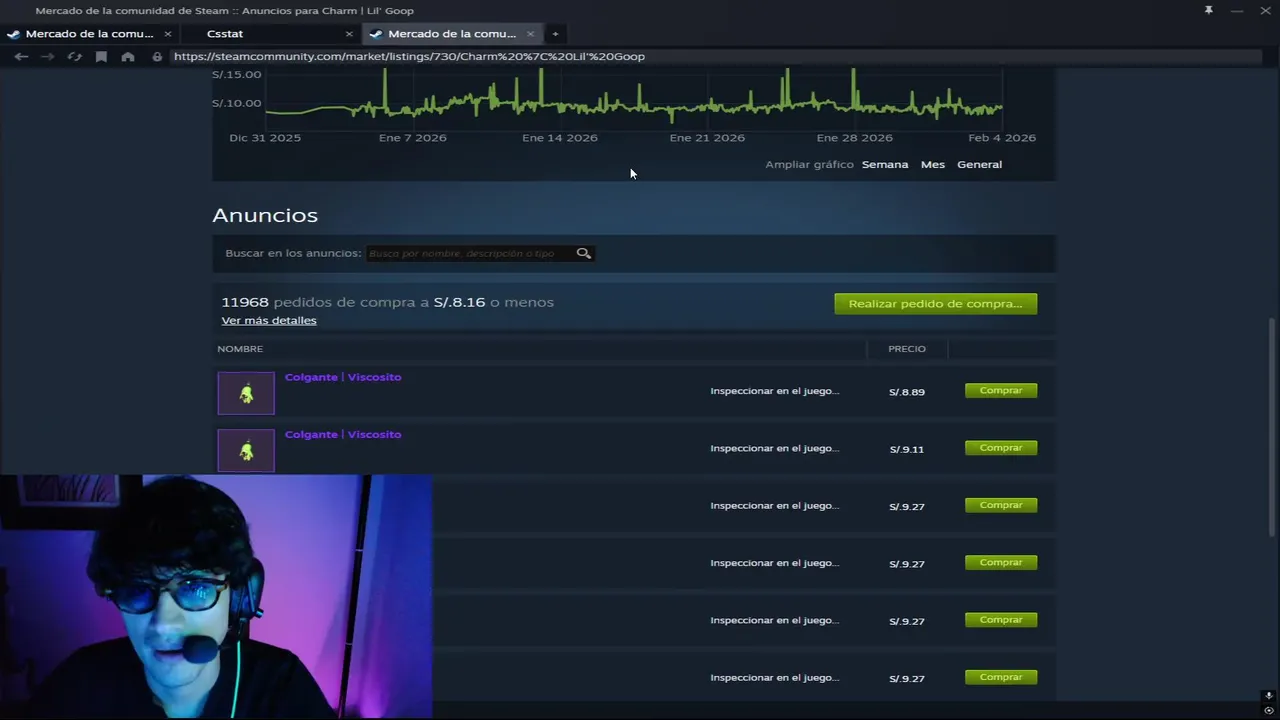Click the pin icon in the title bar
The width and height of the screenshot is (1280, 720).
click(1208, 10)
